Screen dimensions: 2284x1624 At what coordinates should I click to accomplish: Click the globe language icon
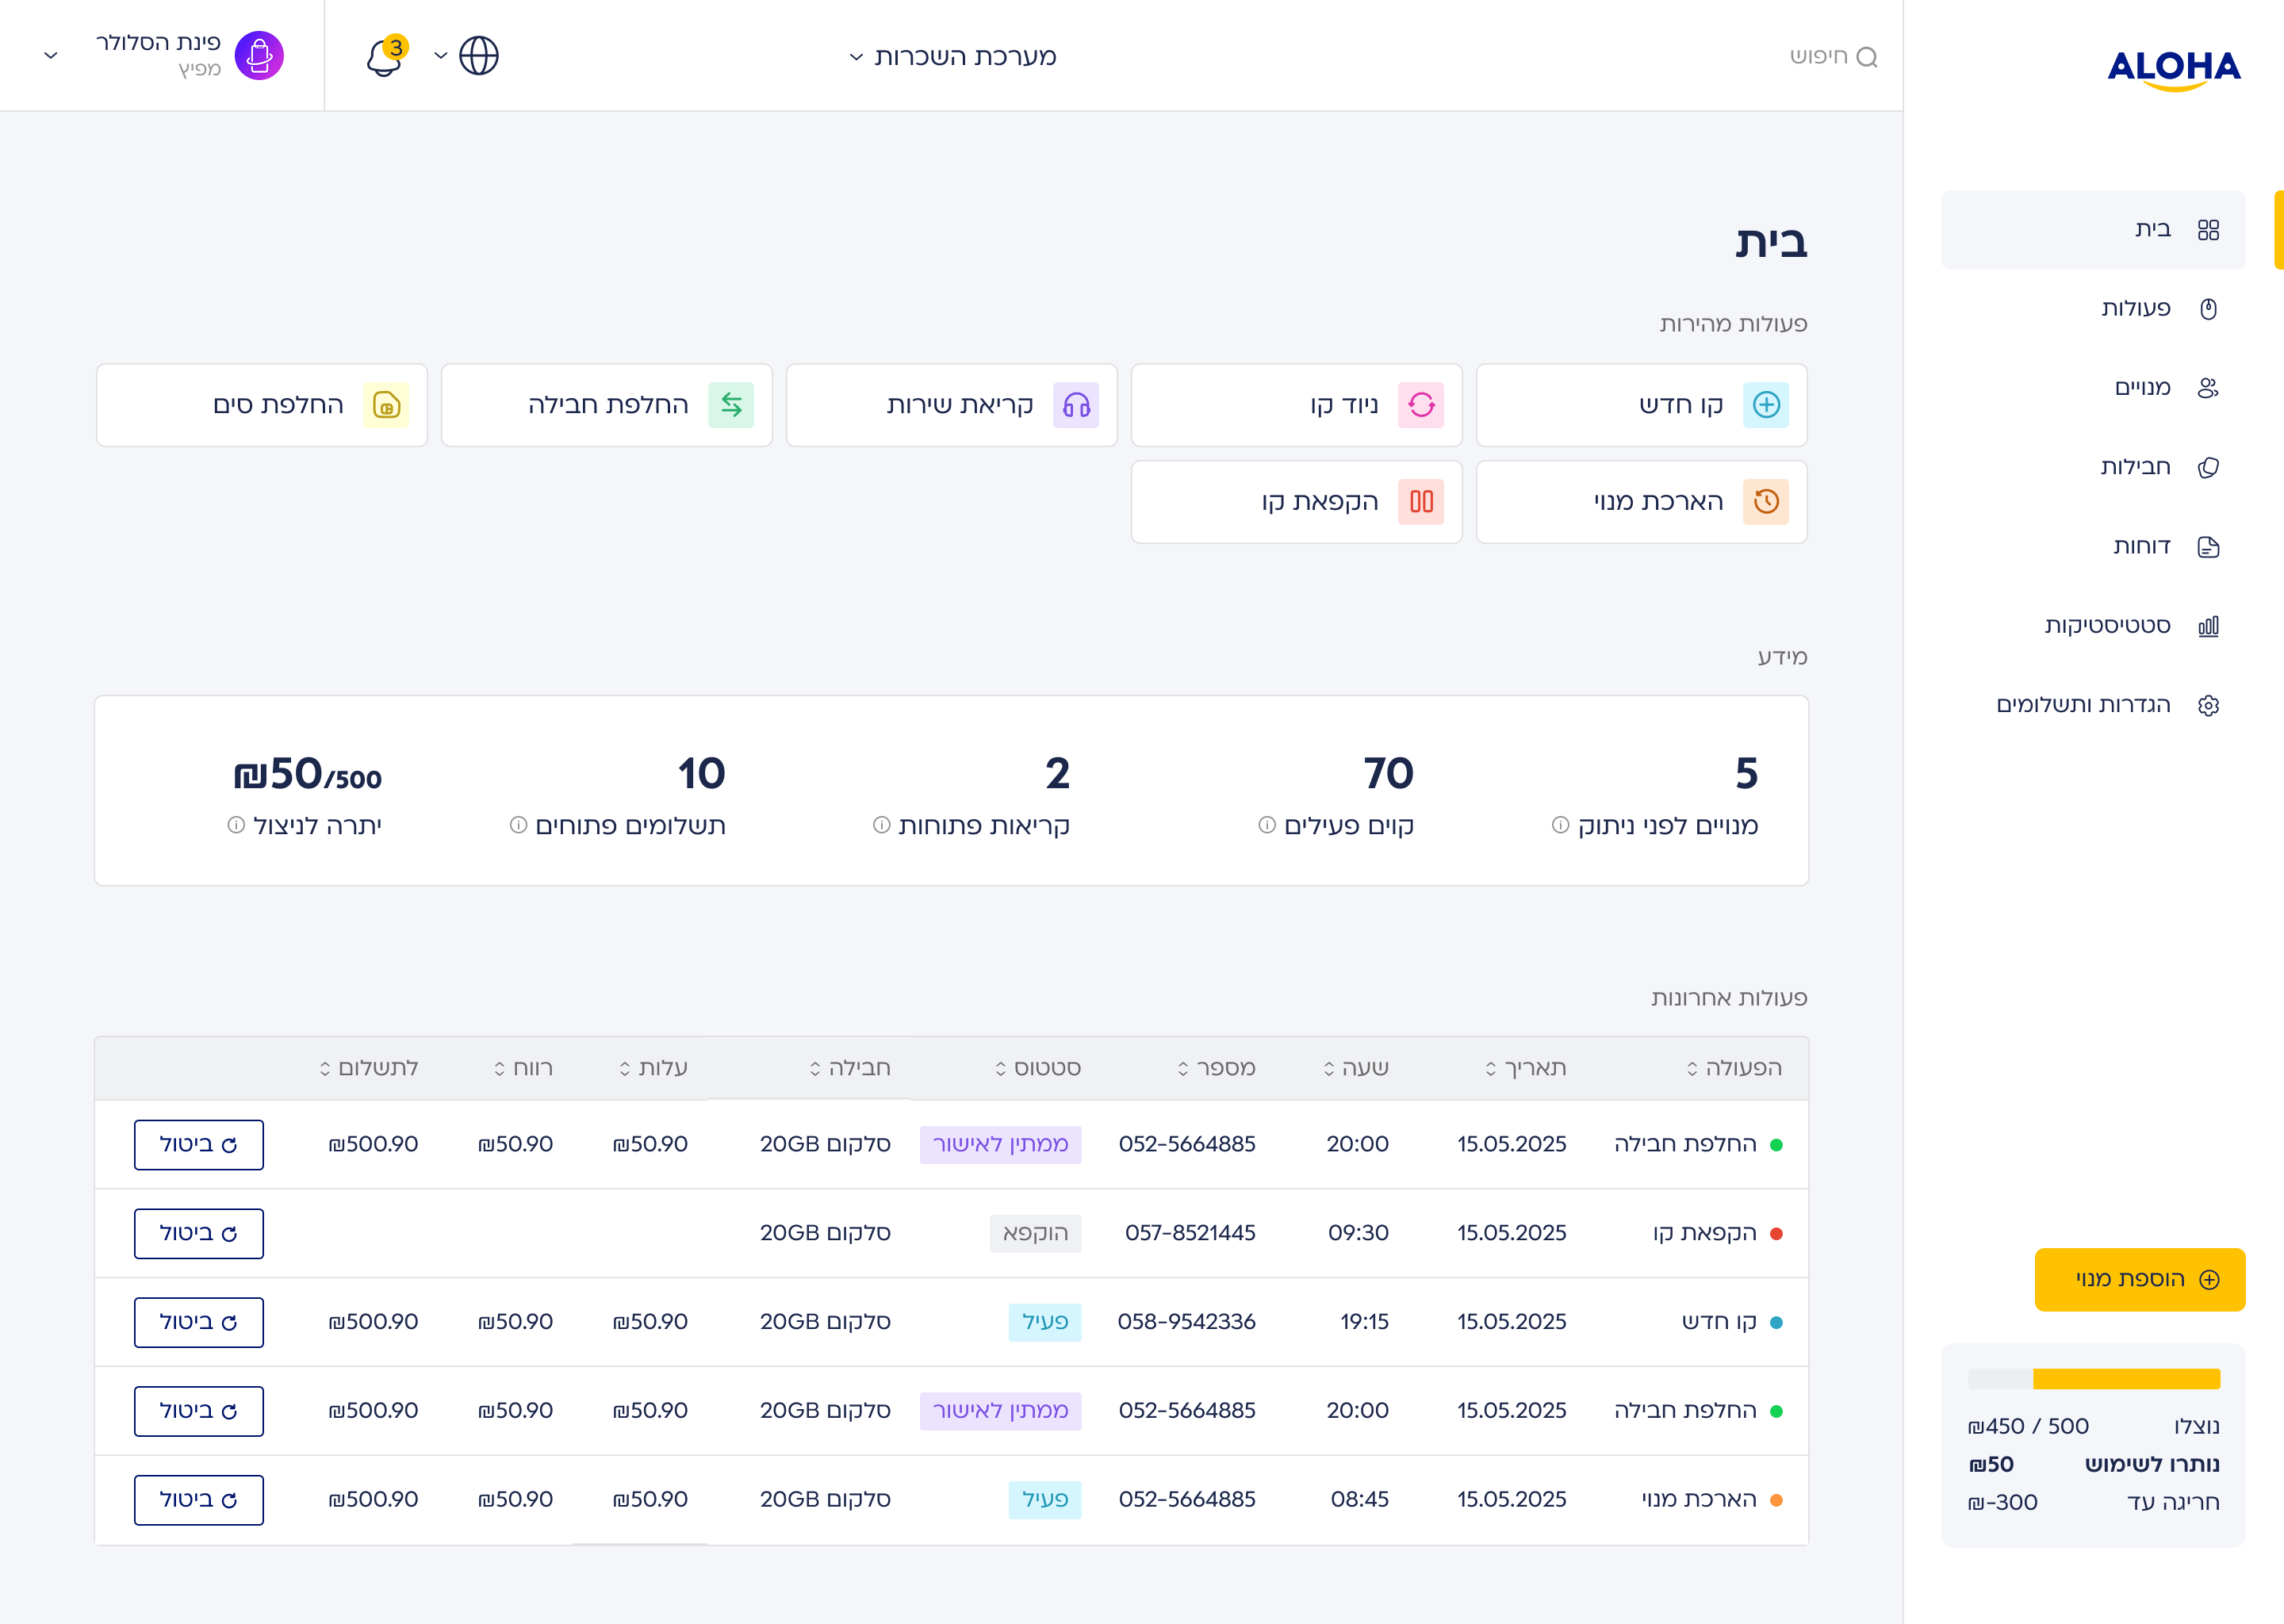(479, 56)
